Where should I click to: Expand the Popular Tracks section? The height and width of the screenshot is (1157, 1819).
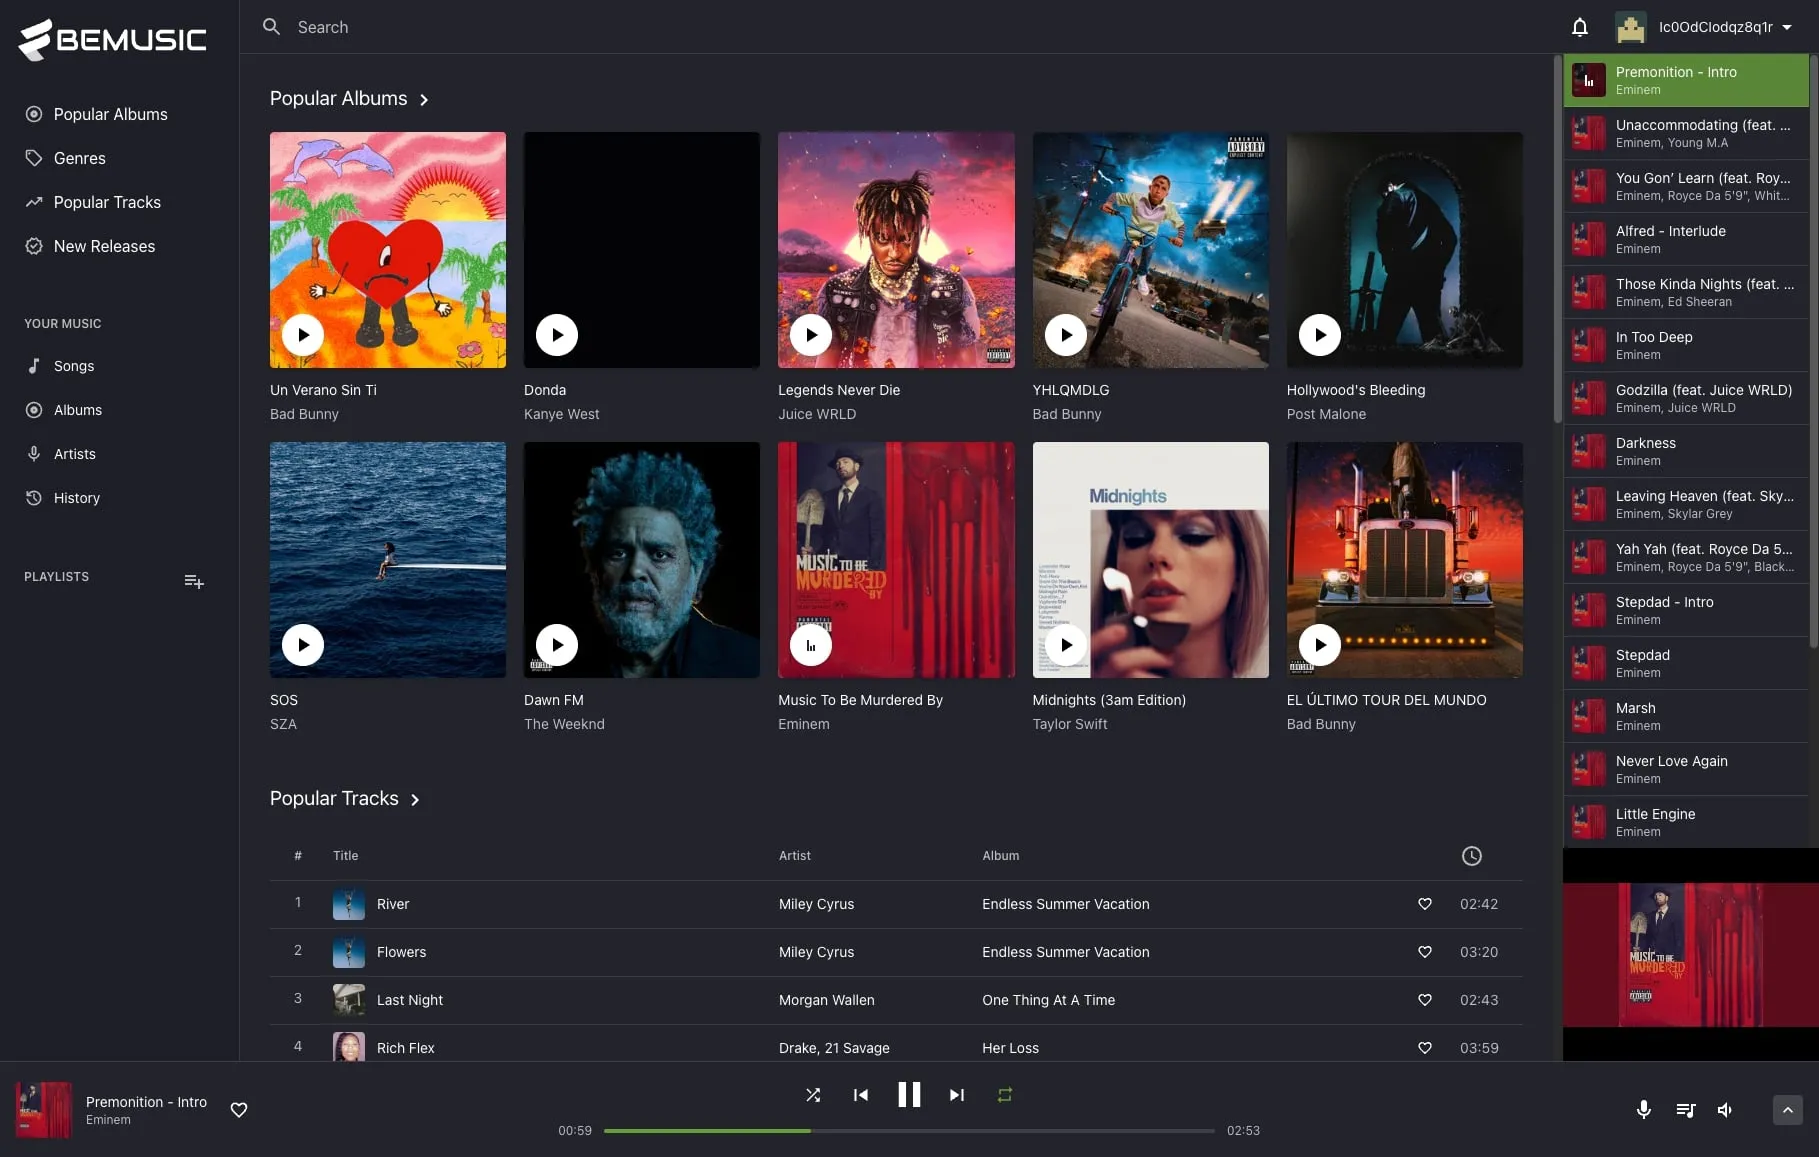click(415, 799)
